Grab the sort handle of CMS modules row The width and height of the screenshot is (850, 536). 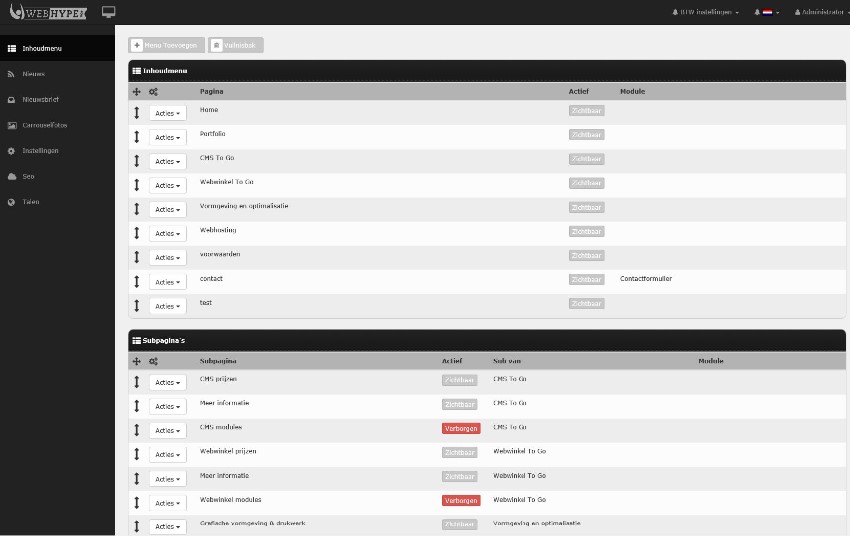coord(137,430)
